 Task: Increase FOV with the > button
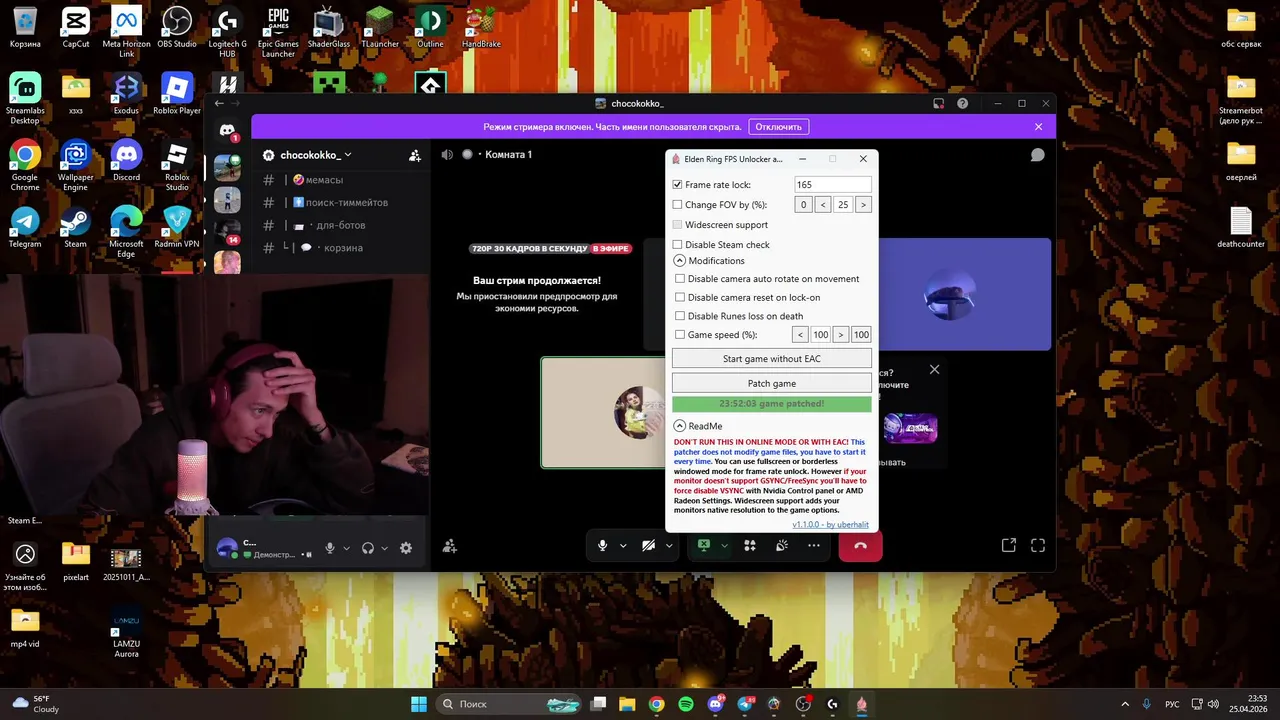tap(863, 205)
